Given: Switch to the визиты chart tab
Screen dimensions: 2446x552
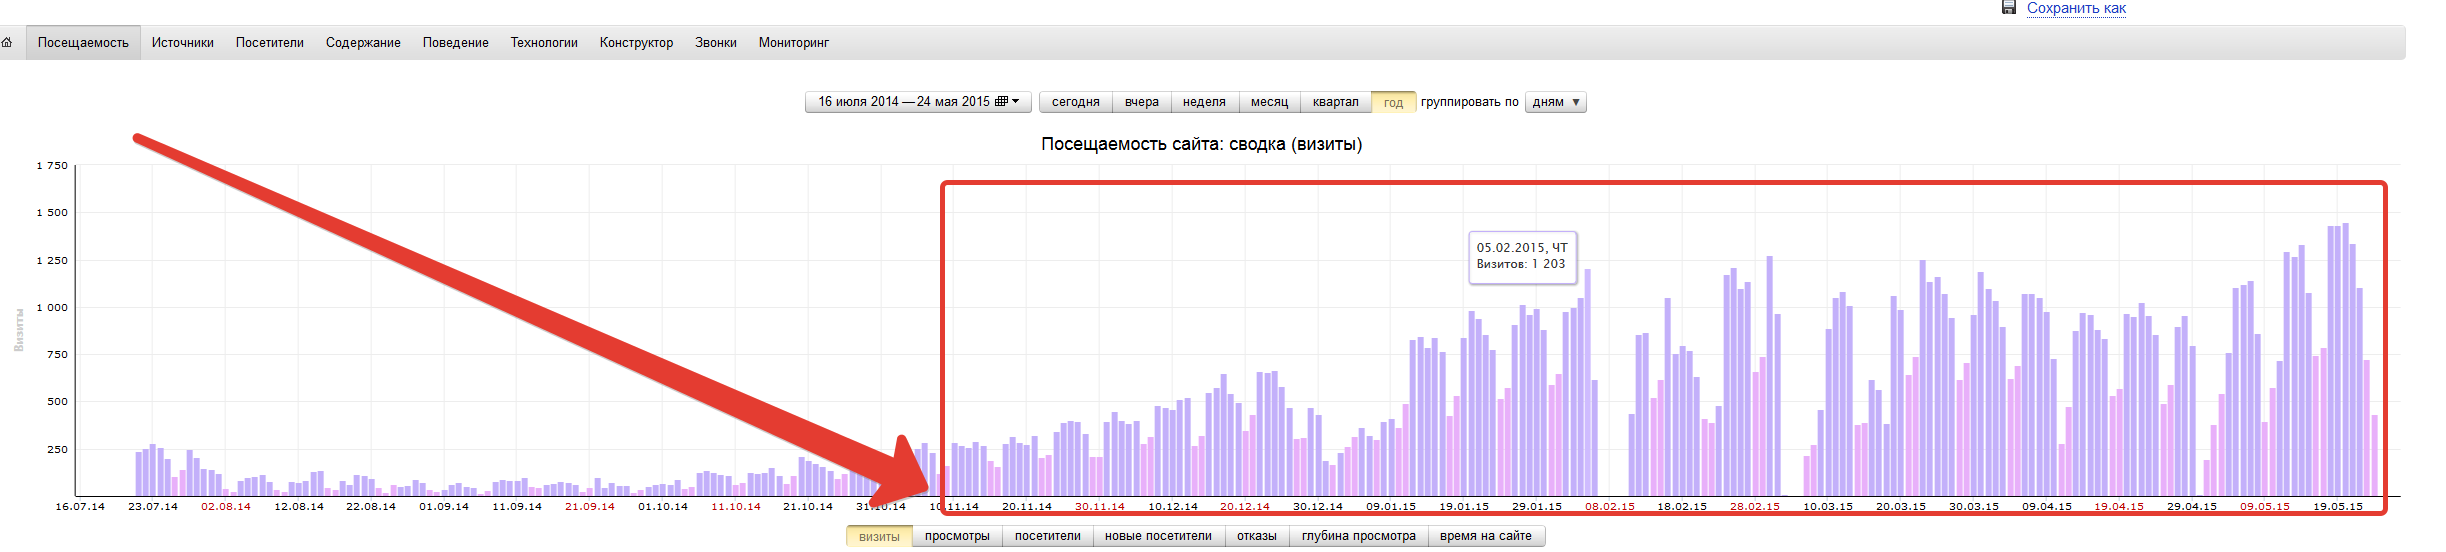Looking at the screenshot, I should pos(879,536).
